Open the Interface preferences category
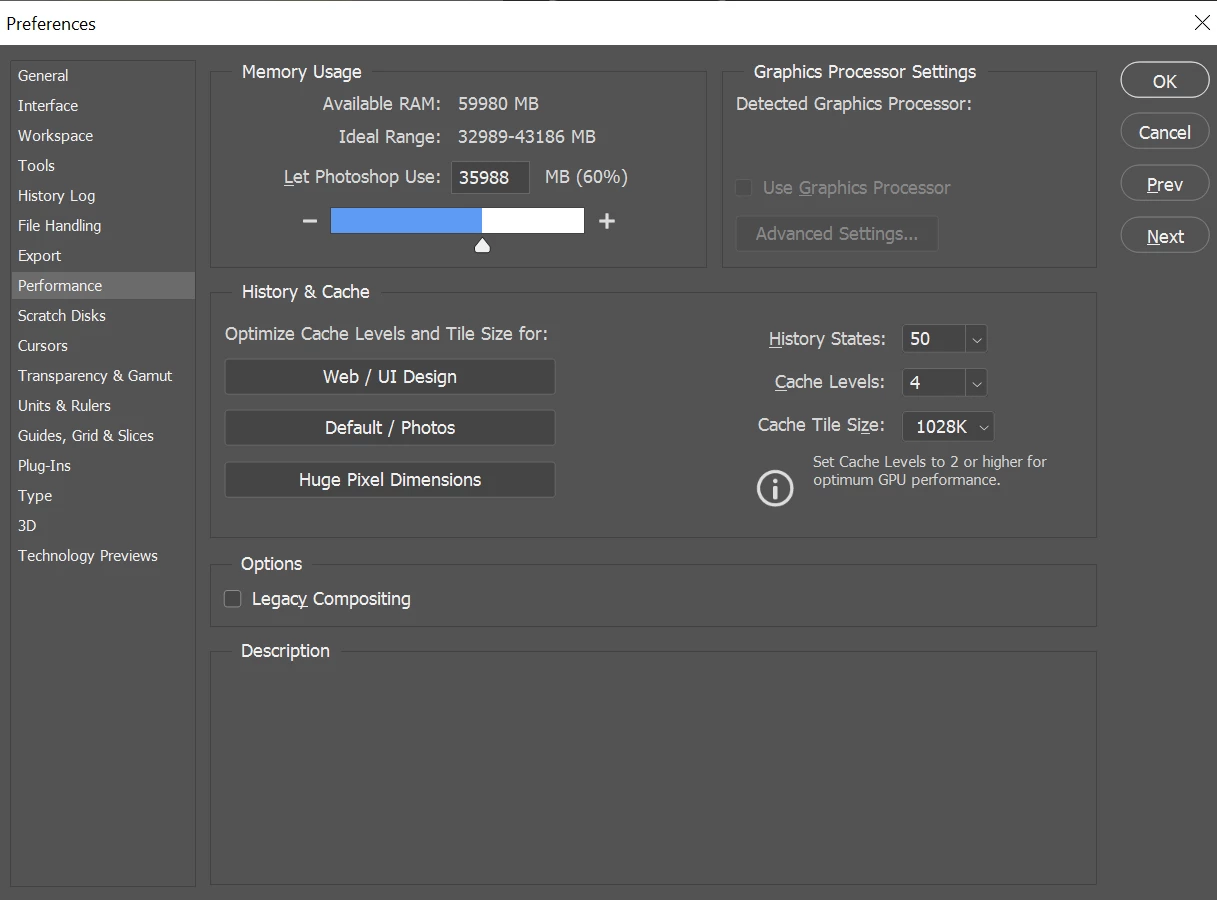Image resolution: width=1217 pixels, height=900 pixels. point(103,106)
